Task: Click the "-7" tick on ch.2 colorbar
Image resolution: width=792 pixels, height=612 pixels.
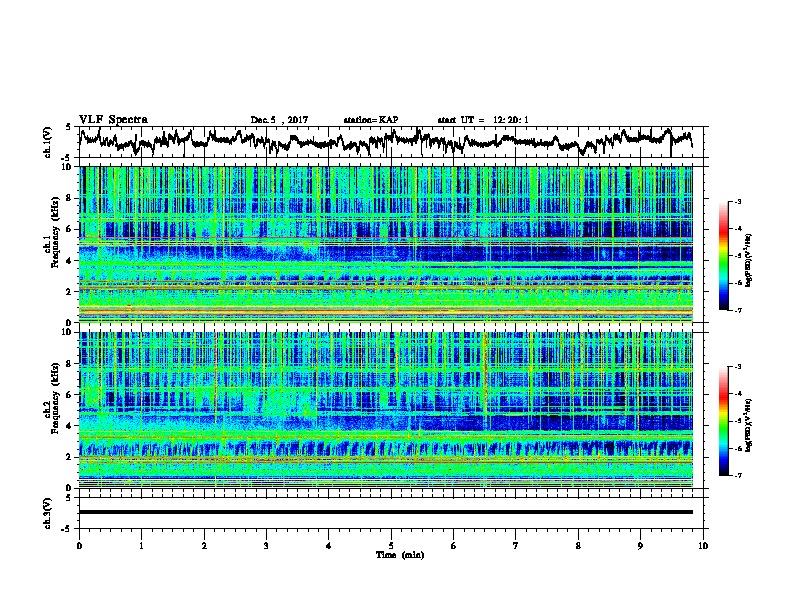Action: pyautogui.click(x=737, y=476)
